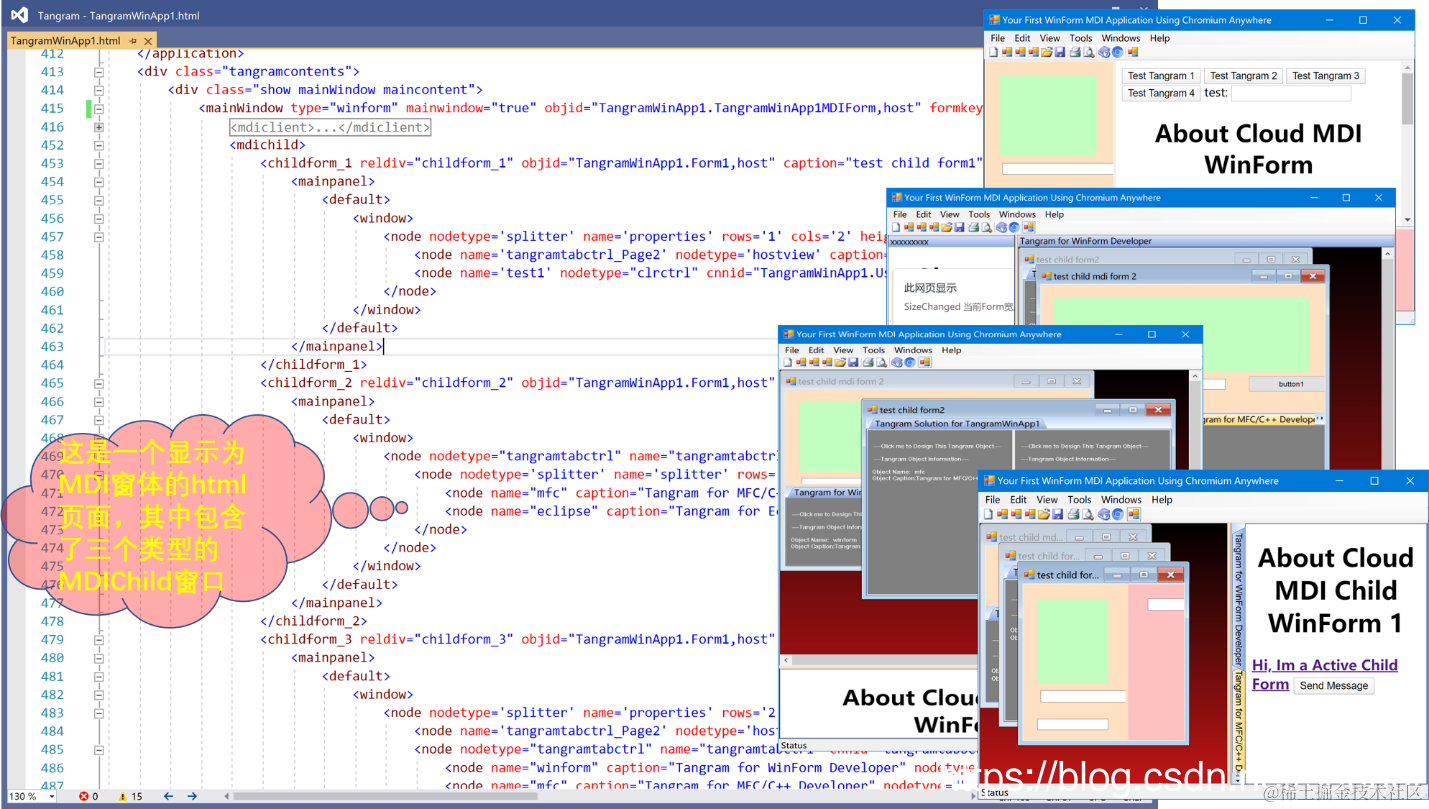Screen dimensions: 1429x809
Task: Click the Test Tangram 4 button
Action: coord(1160,93)
